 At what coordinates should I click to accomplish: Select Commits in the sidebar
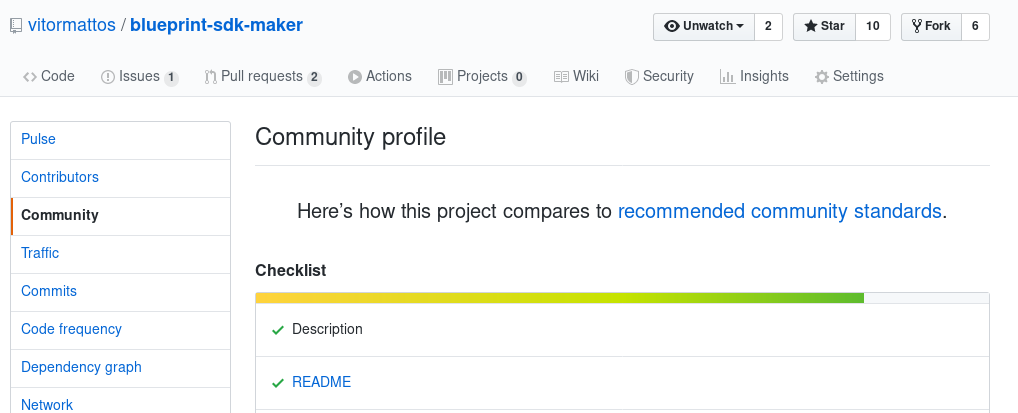pyautogui.click(x=121, y=292)
